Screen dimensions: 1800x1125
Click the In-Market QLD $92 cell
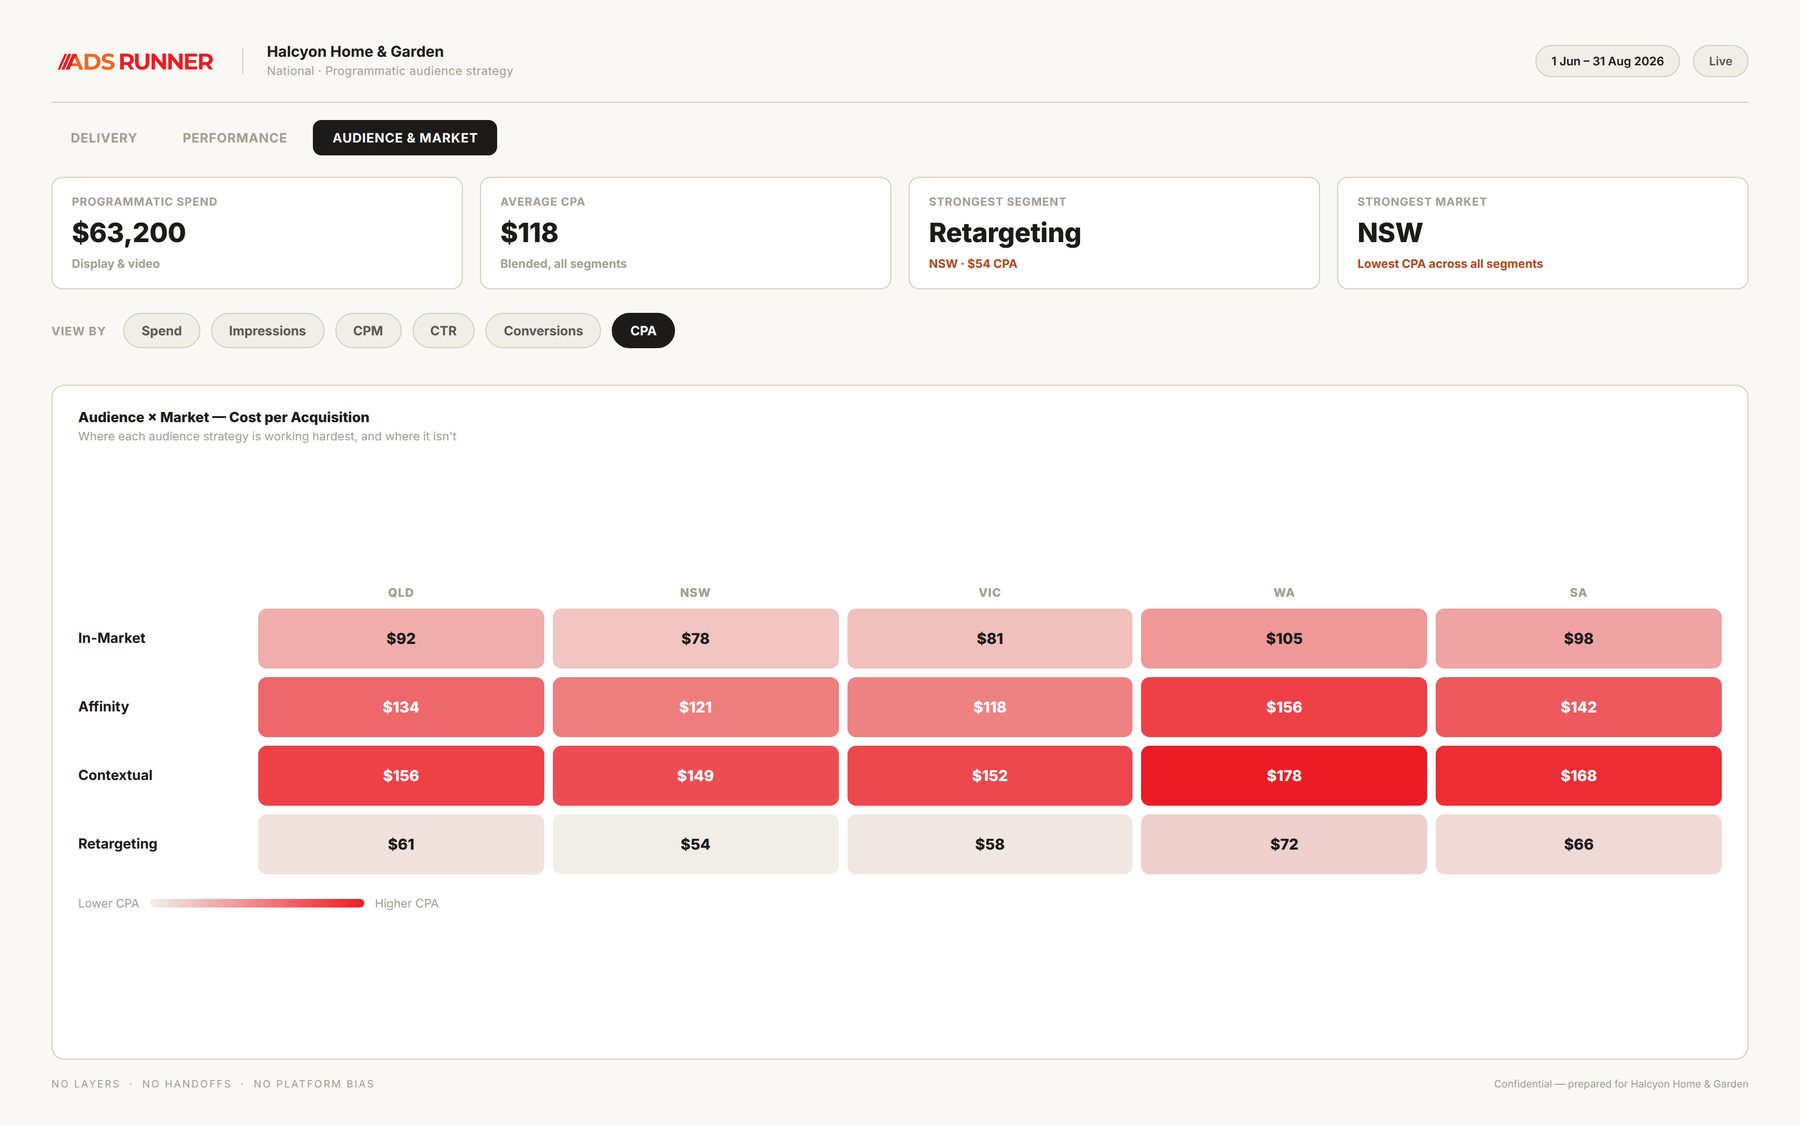coord(401,638)
